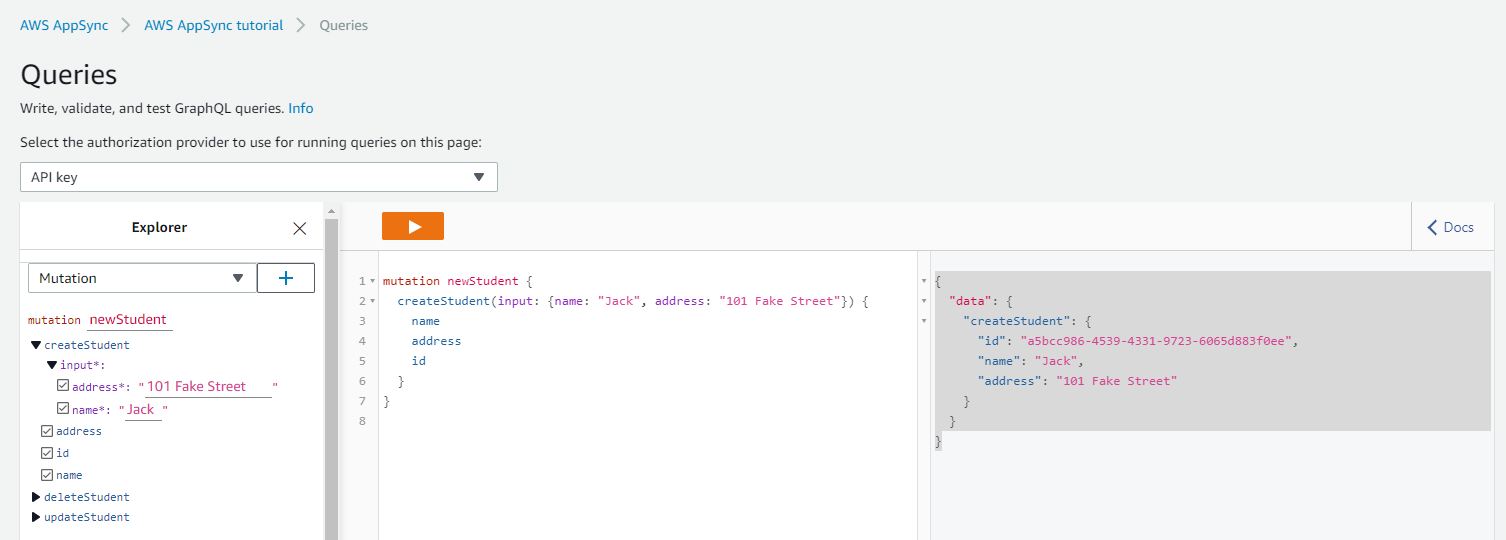Click the id field on editor line 5
Screen dimensions: 1506x540
(x=418, y=361)
